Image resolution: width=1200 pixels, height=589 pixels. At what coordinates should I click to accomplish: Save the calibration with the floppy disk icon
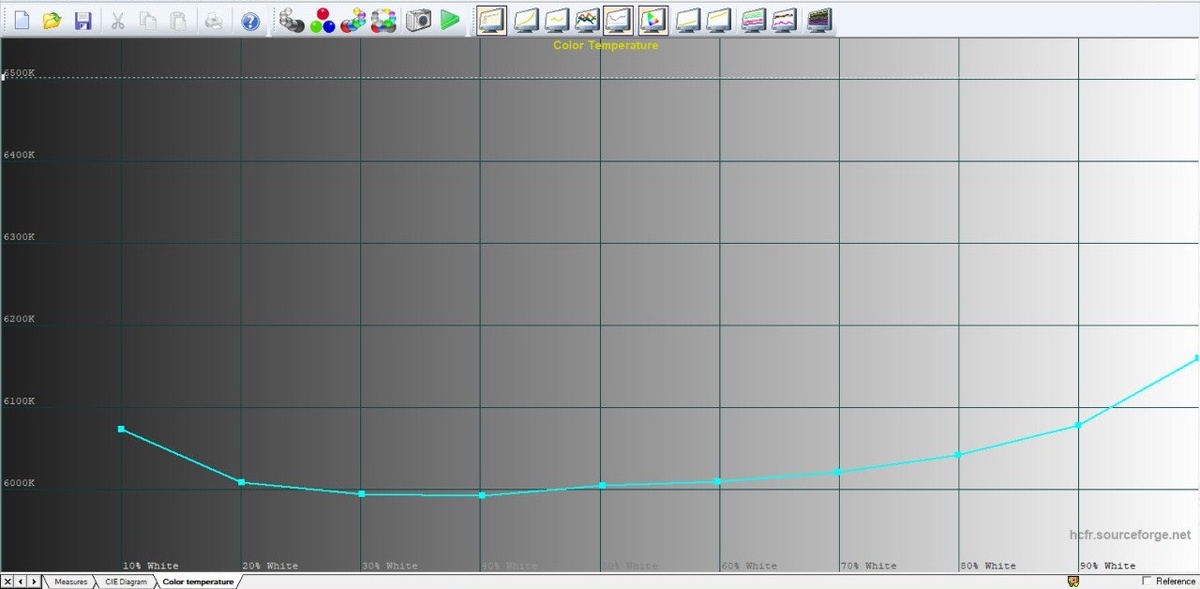point(84,19)
